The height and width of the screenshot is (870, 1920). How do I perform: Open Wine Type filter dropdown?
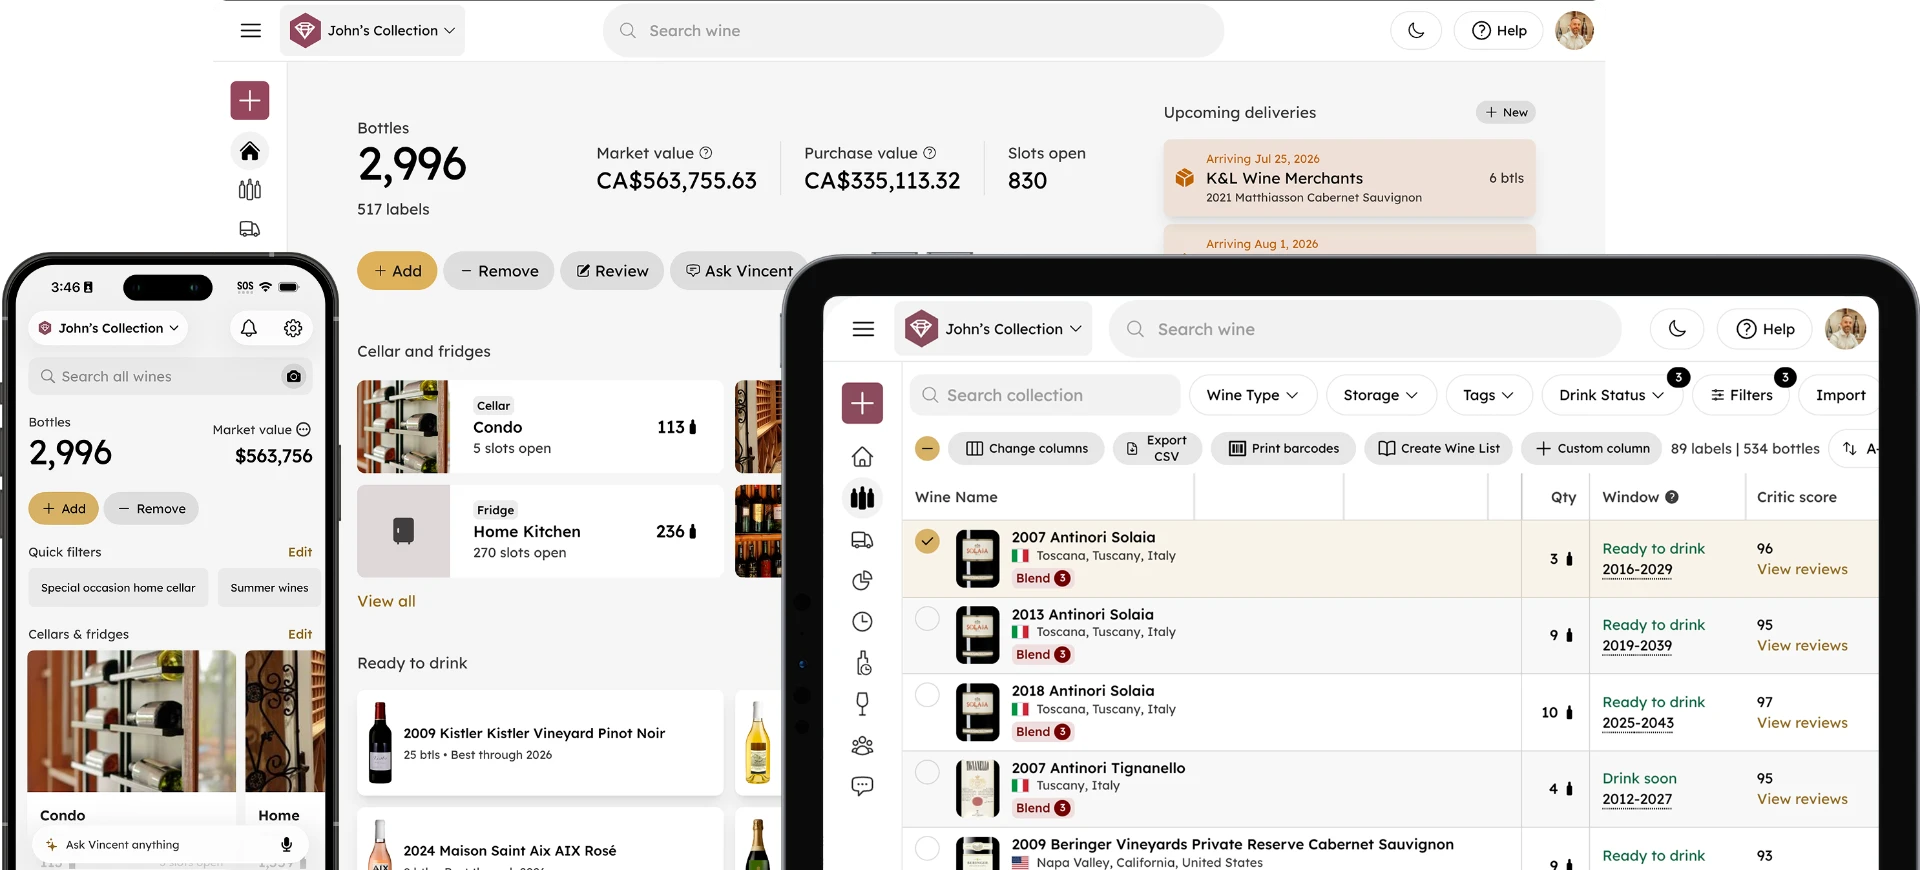[x=1253, y=395]
